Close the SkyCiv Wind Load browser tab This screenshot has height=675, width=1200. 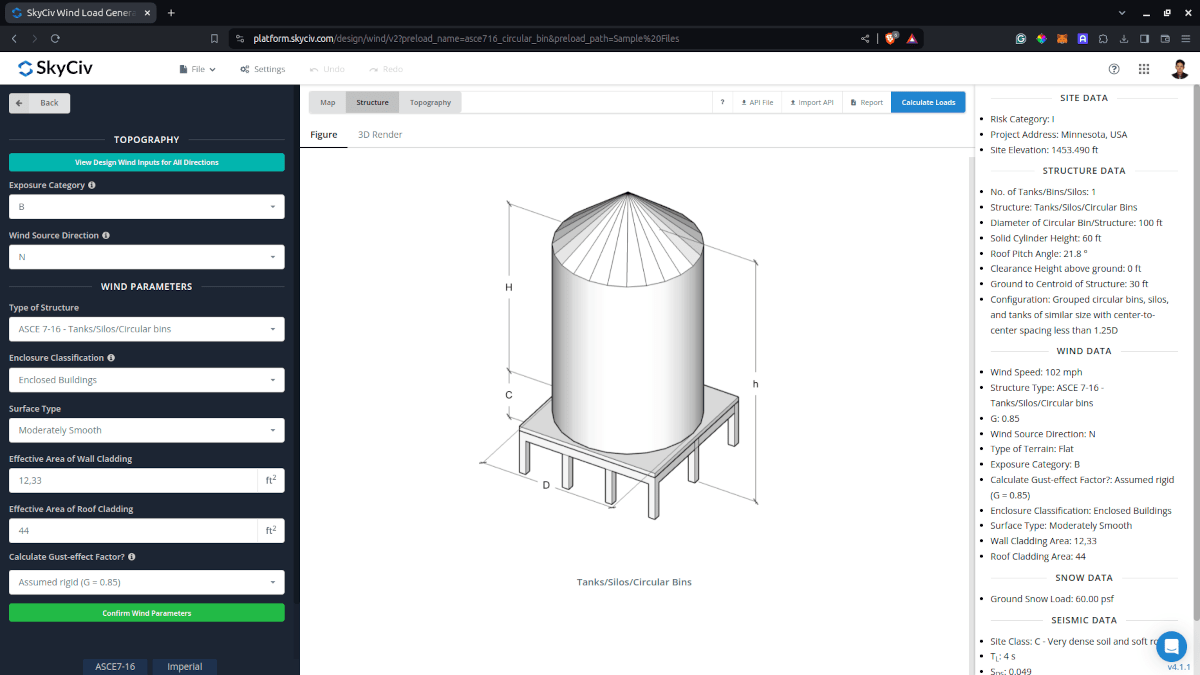(149, 13)
